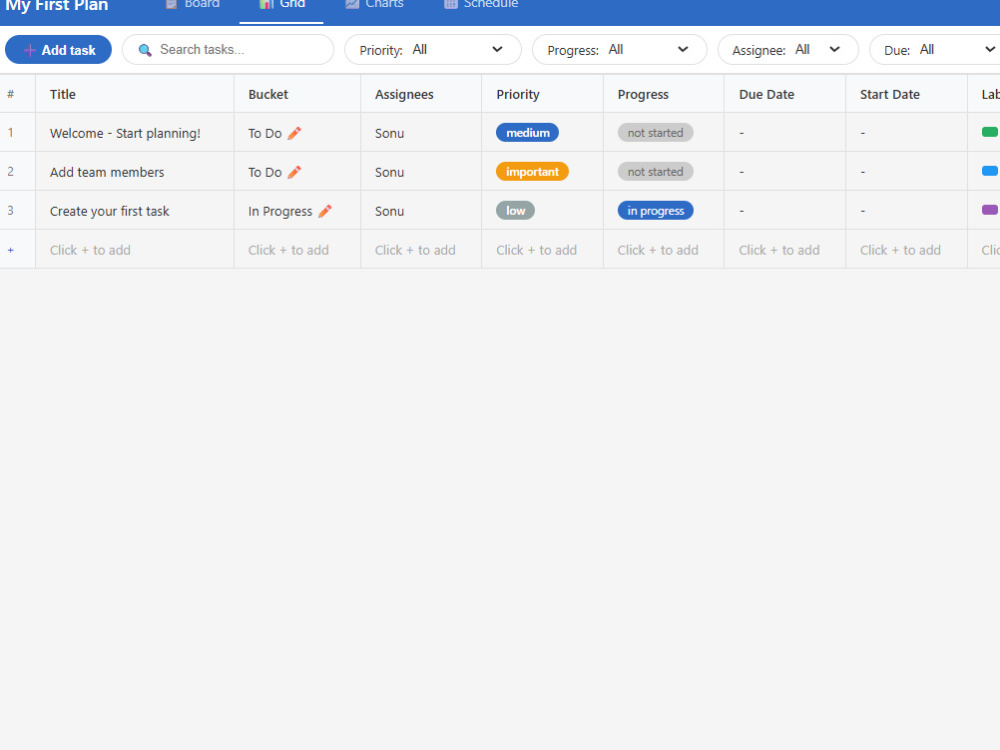
Task: Click the blue label swatch in row 2
Action: click(990, 171)
